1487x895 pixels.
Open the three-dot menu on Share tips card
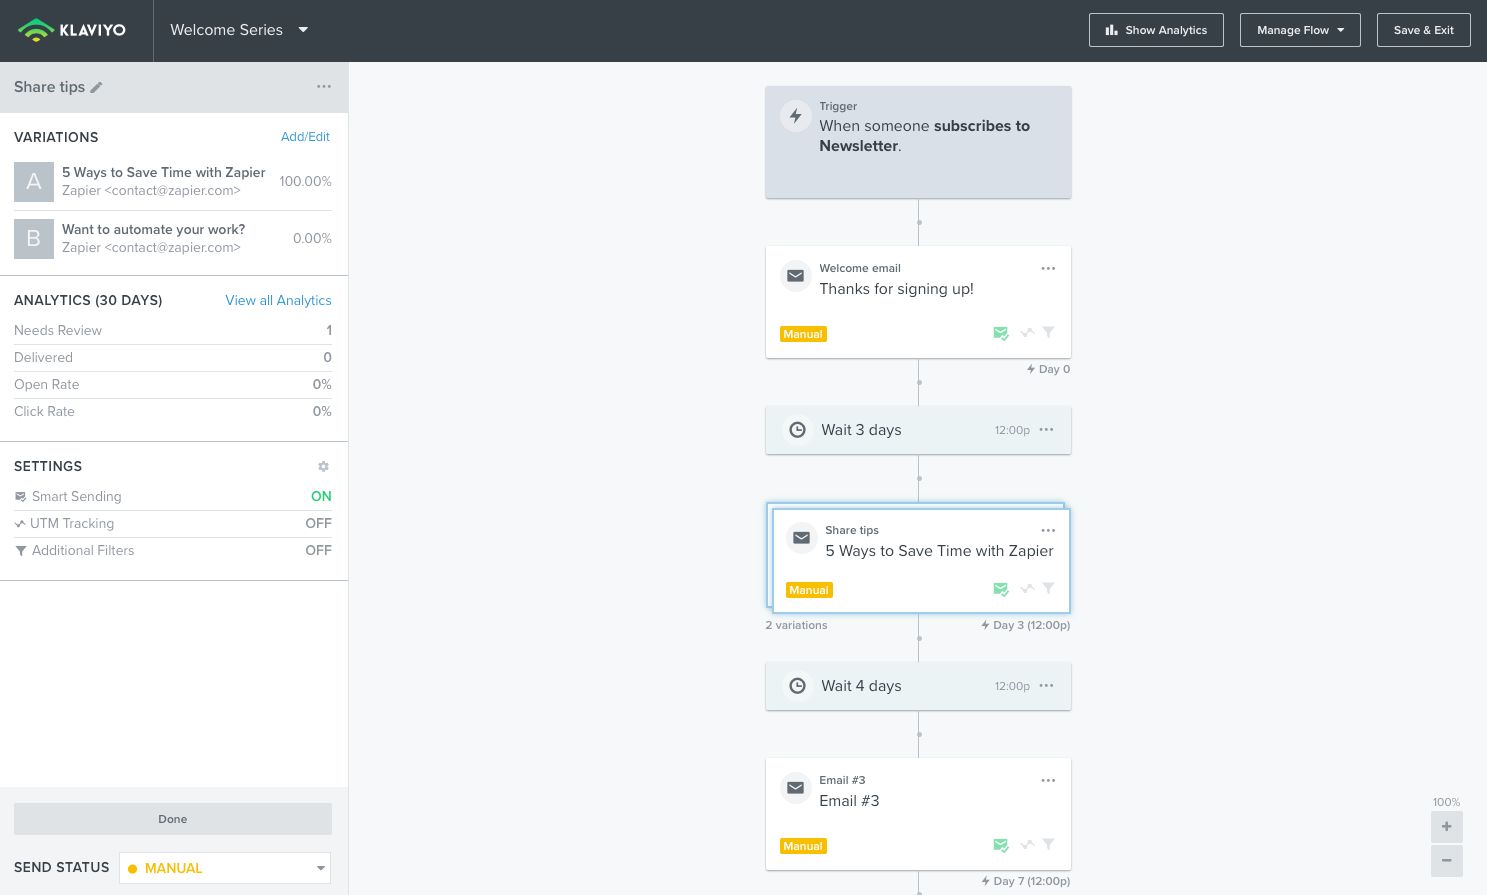(x=1047, y=531)
